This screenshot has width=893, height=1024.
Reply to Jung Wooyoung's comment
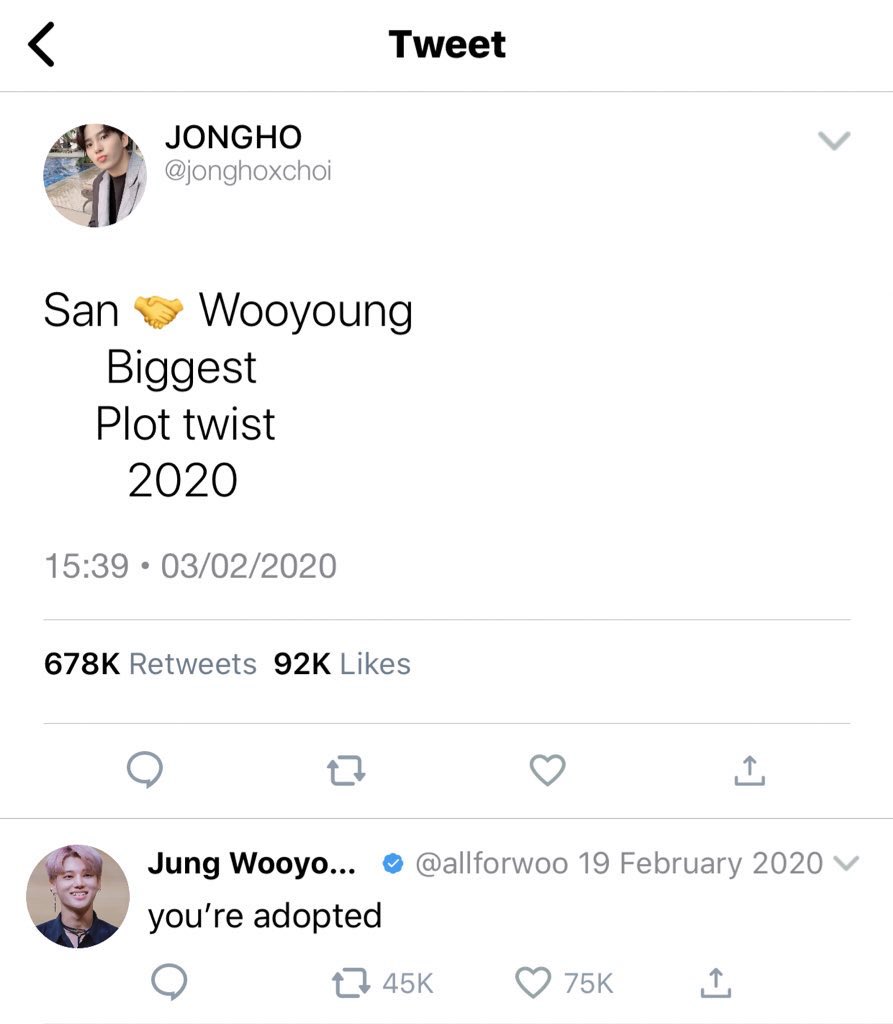coord(169,982)
